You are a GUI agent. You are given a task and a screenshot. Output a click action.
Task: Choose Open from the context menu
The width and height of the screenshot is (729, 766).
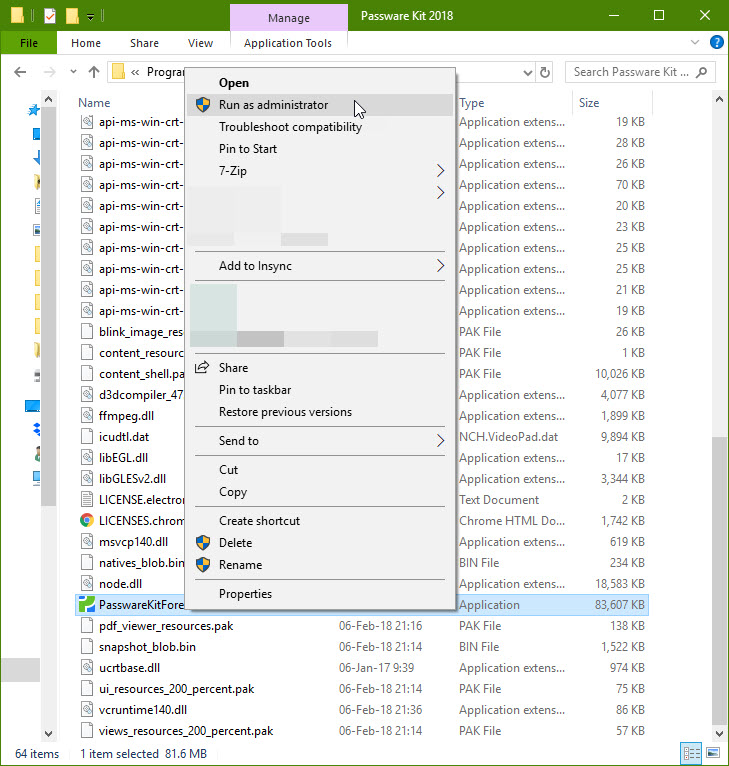320,83
